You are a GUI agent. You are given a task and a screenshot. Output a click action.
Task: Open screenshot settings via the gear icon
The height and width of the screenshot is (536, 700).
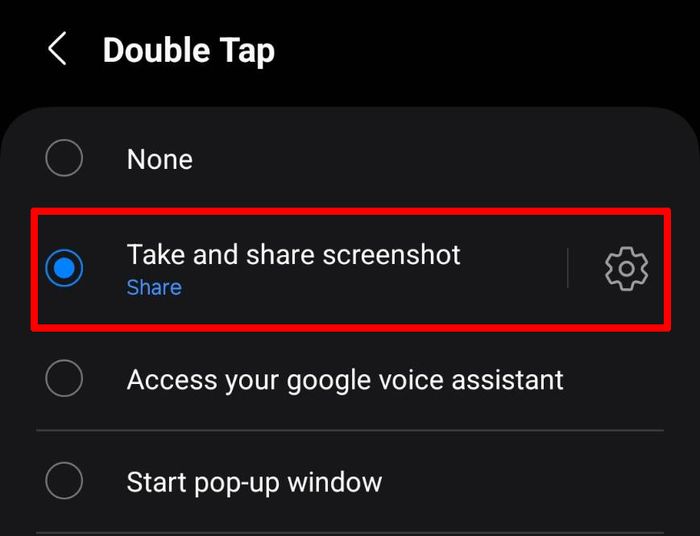click(626, 268)
